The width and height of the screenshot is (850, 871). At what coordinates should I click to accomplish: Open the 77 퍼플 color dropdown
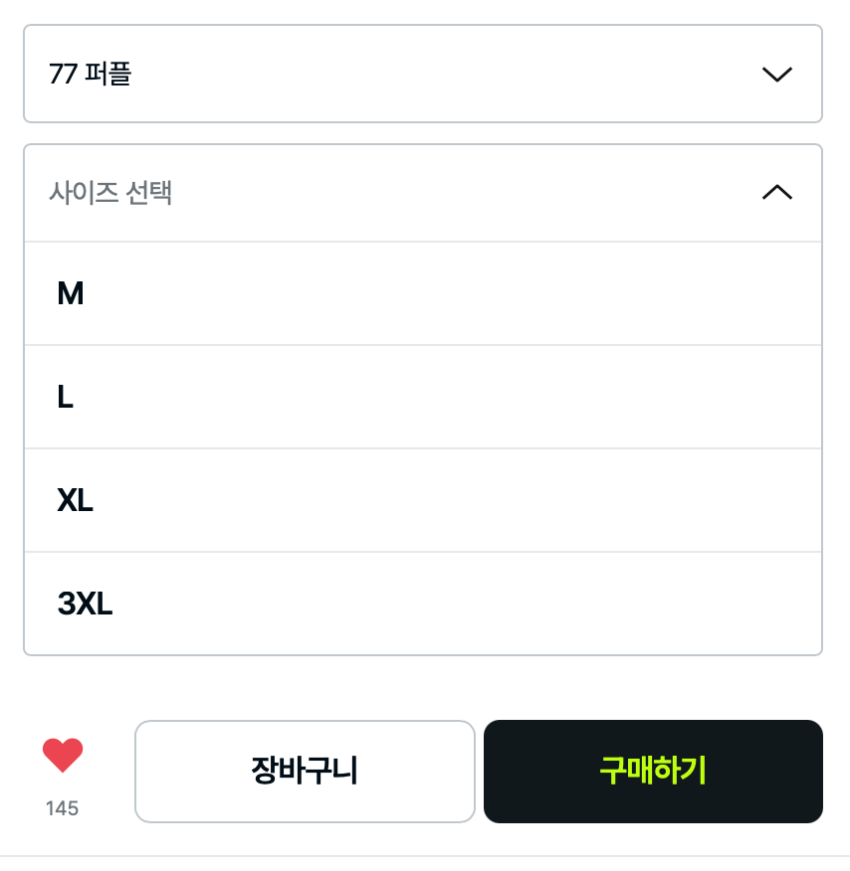click(x=422, y=74)
